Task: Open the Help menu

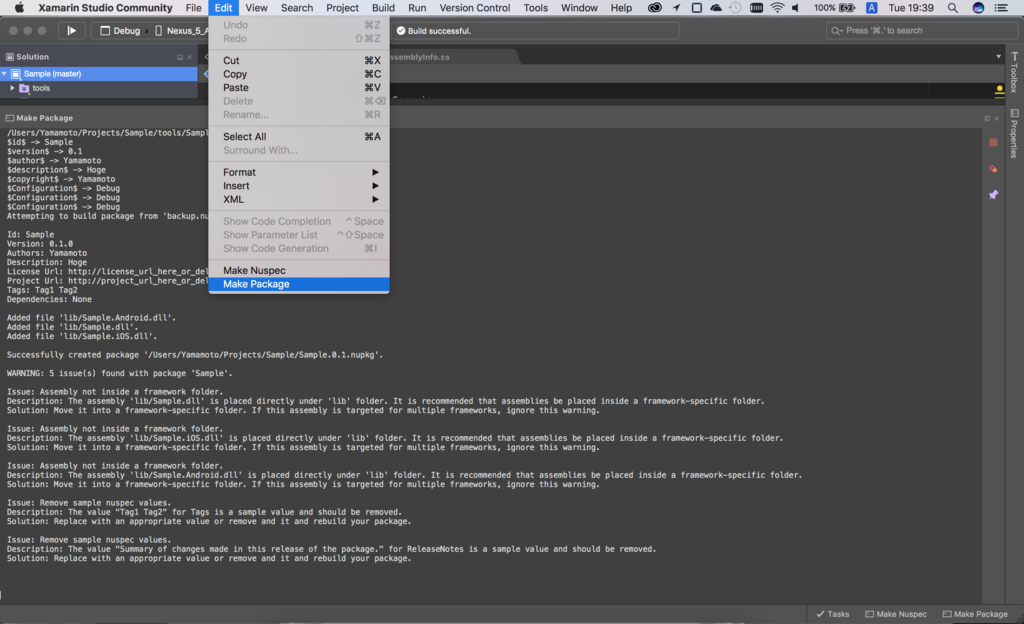Action: (621, 8)
